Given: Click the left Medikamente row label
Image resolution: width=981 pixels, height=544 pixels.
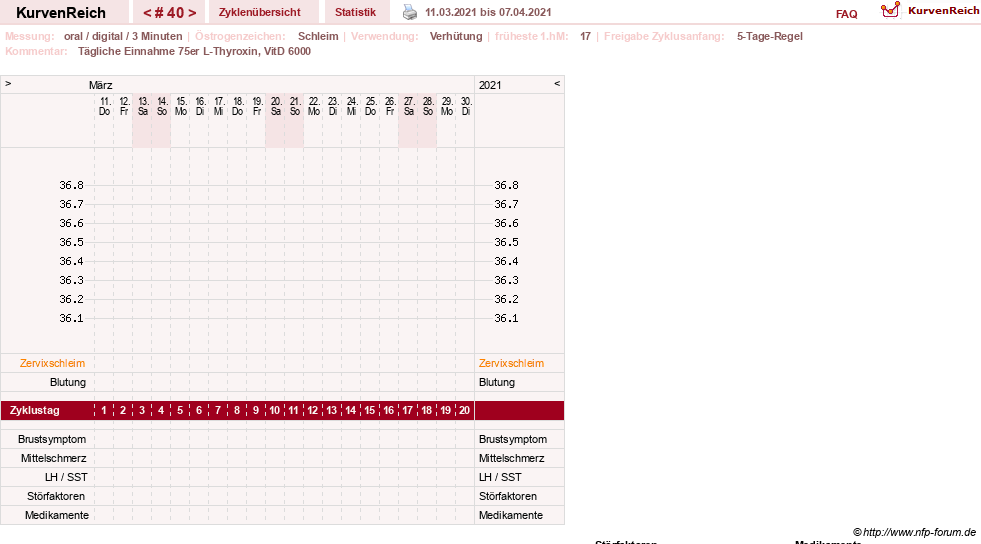Looking at the screenshot, I should [x=57, y=515].
